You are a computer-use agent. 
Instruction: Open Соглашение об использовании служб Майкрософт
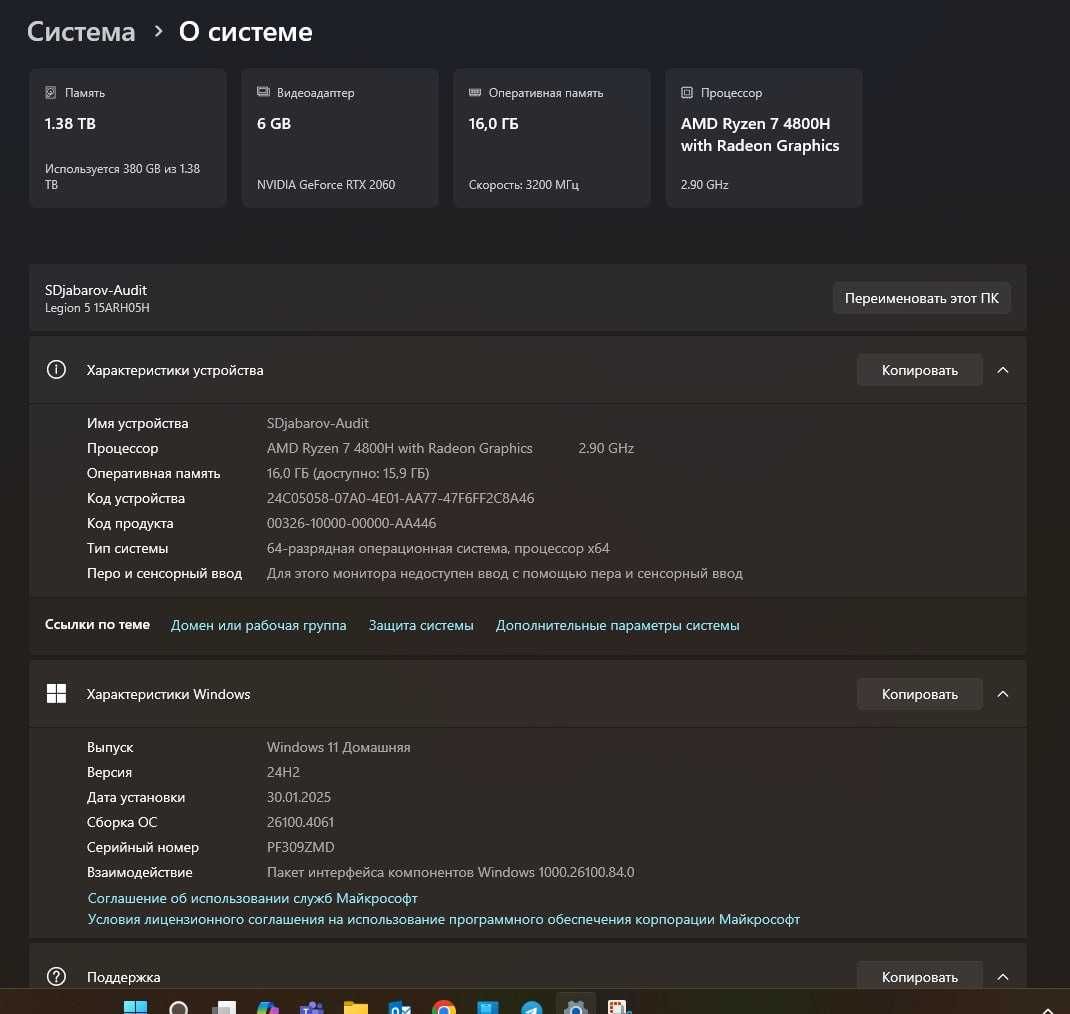[x=252, y=898]
